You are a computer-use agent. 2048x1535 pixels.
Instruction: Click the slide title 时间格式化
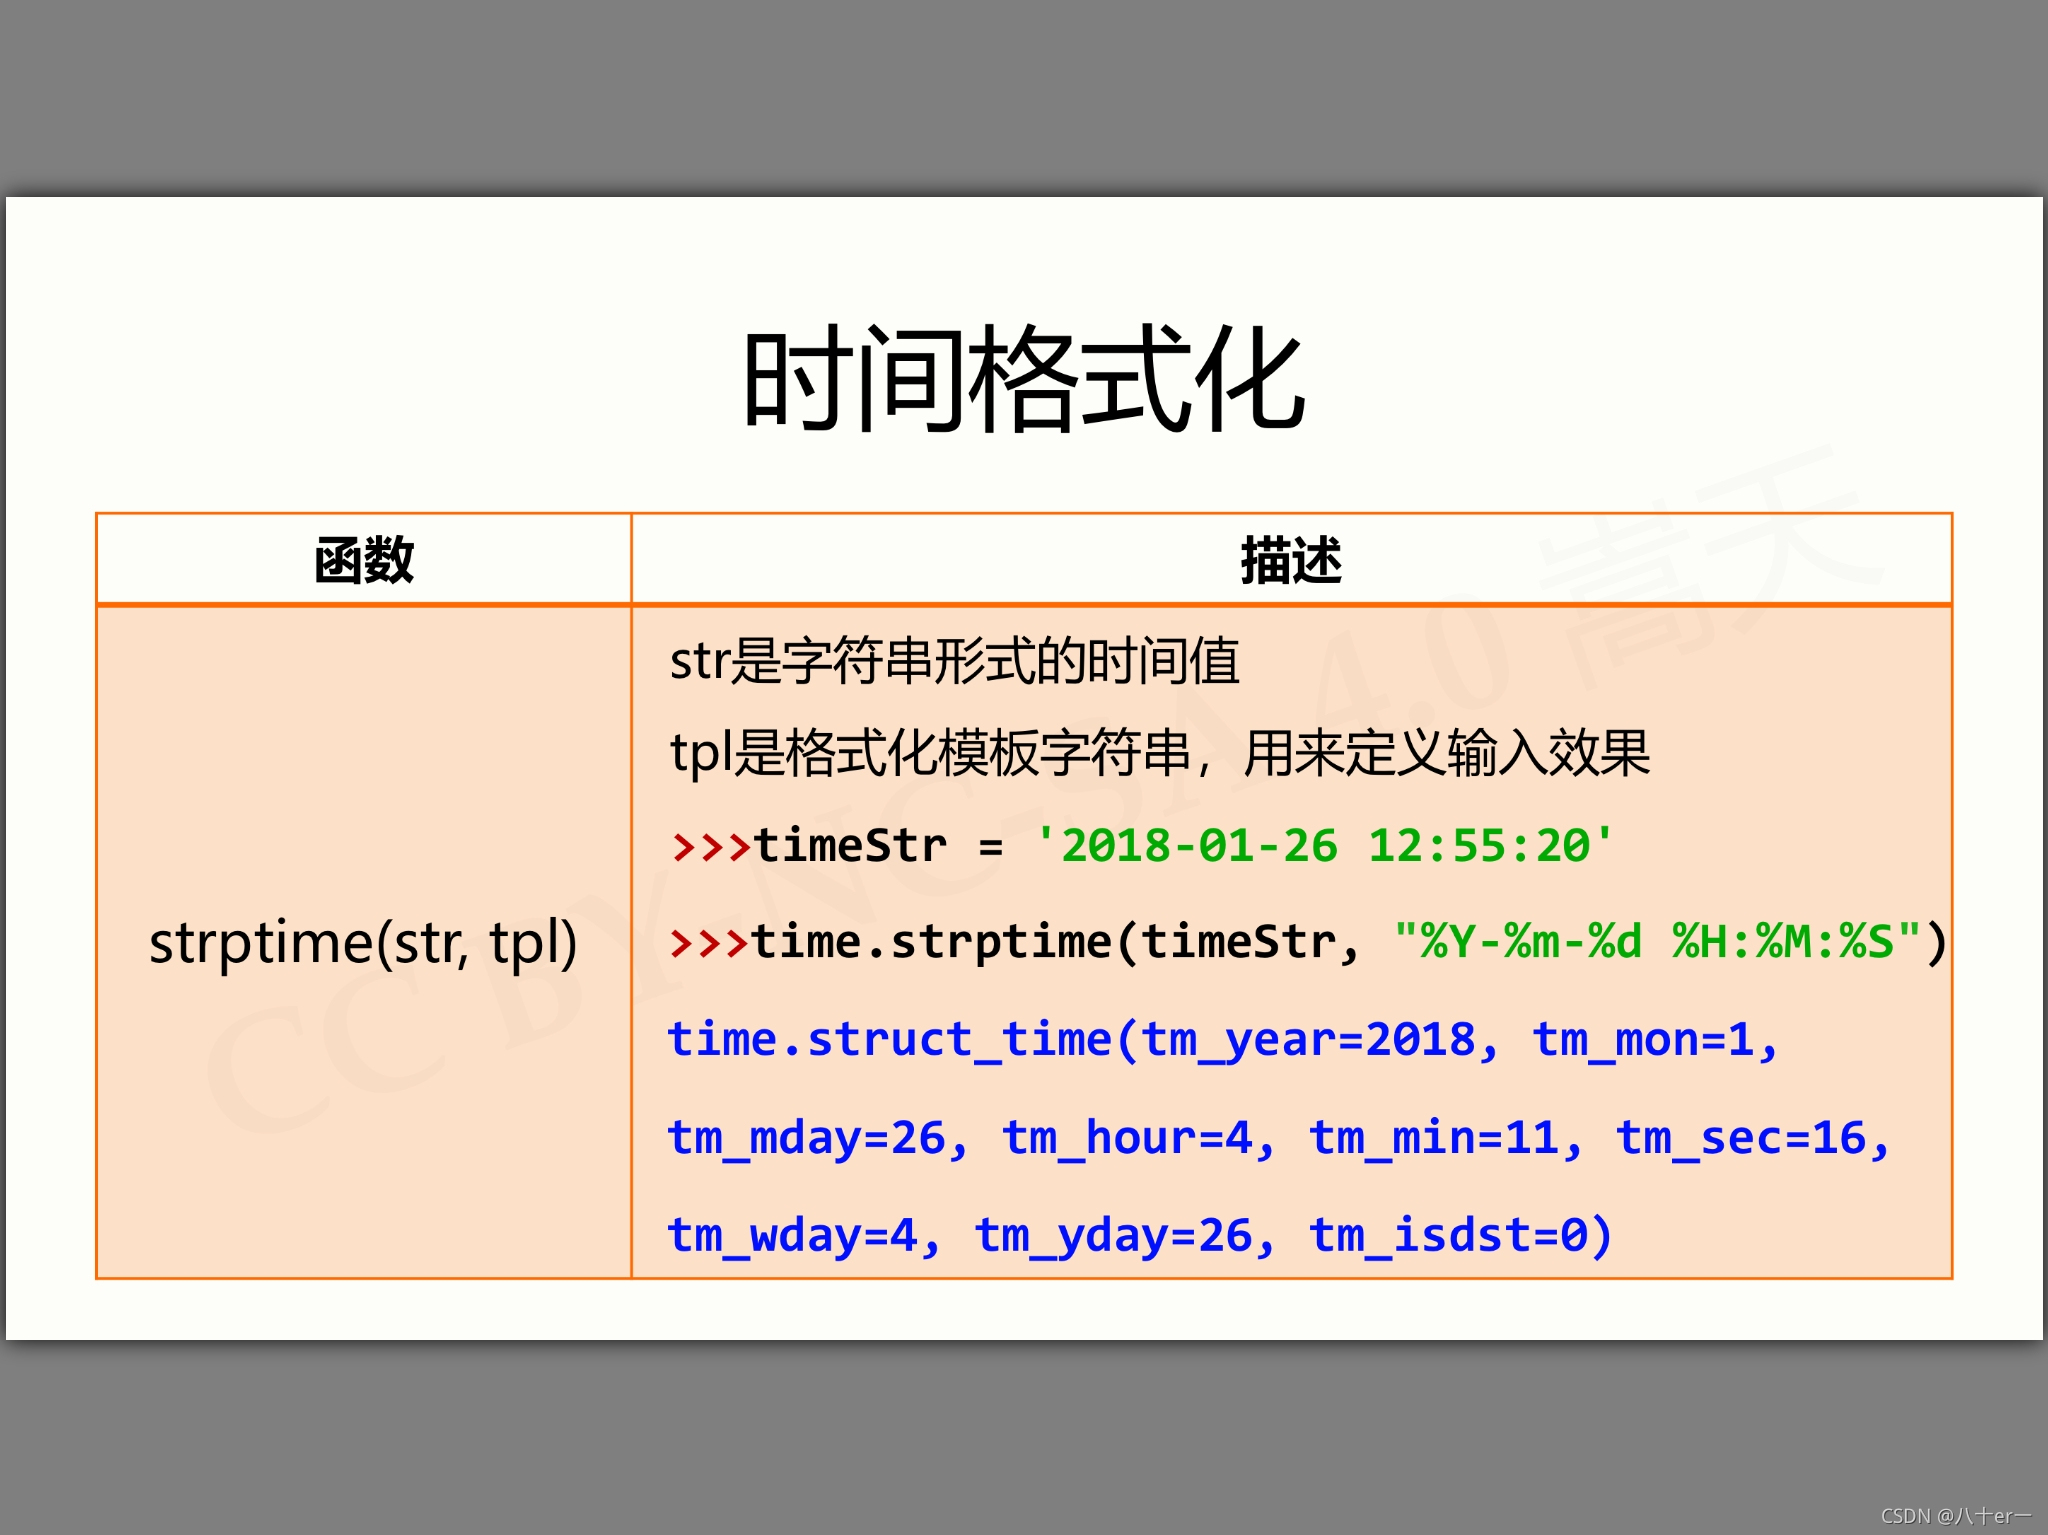[1024, 380]
